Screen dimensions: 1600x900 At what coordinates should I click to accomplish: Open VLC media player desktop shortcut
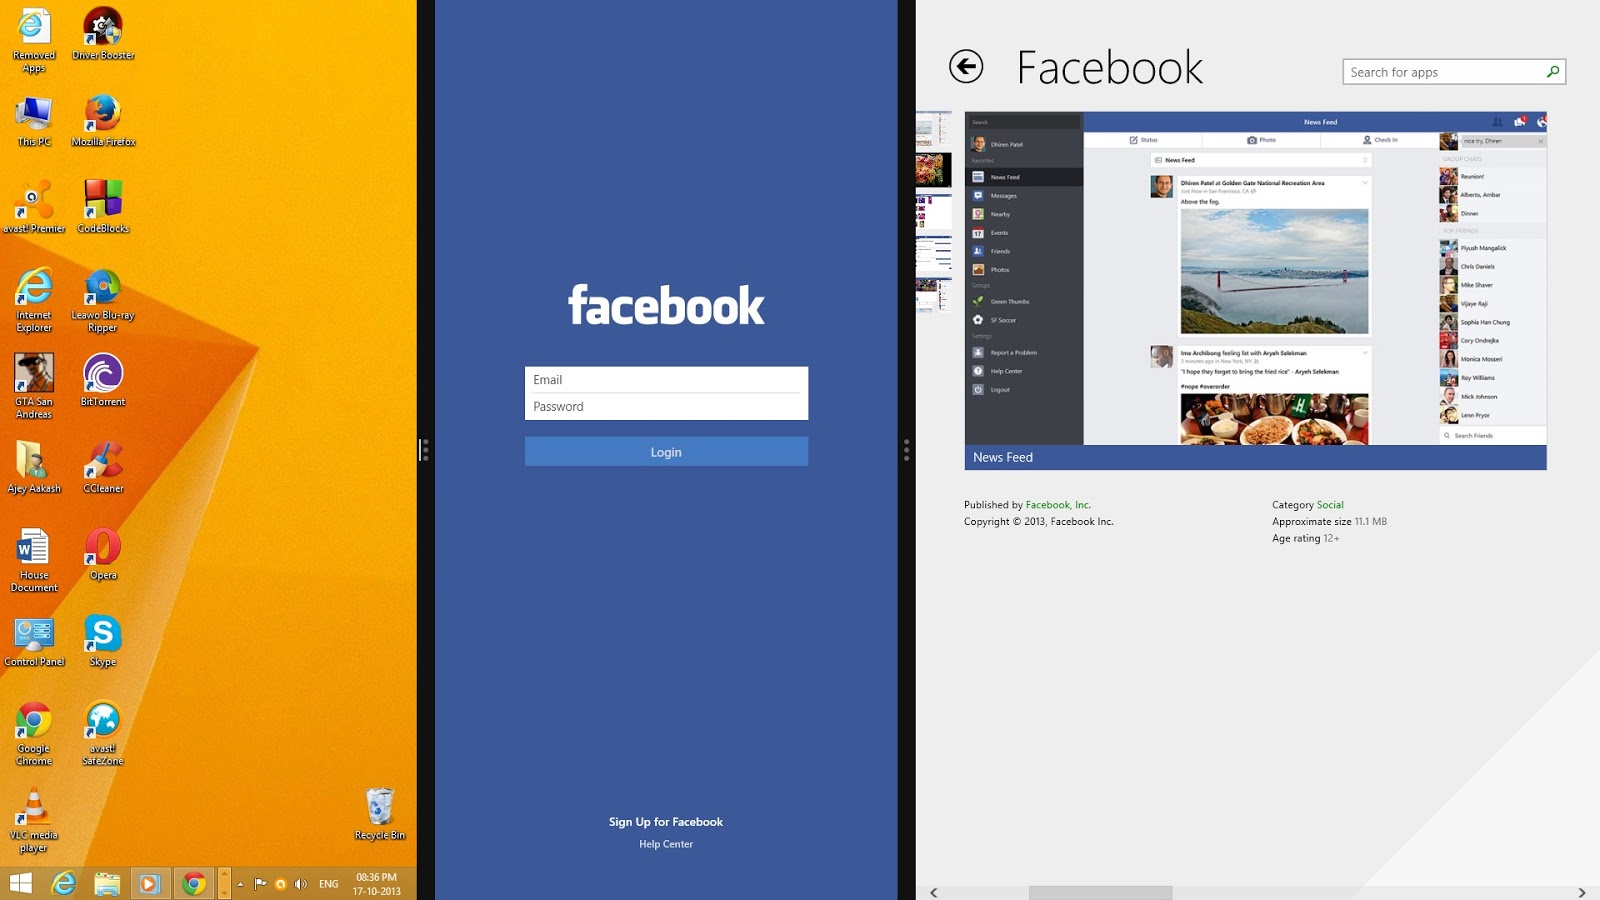tap(34, 820)
